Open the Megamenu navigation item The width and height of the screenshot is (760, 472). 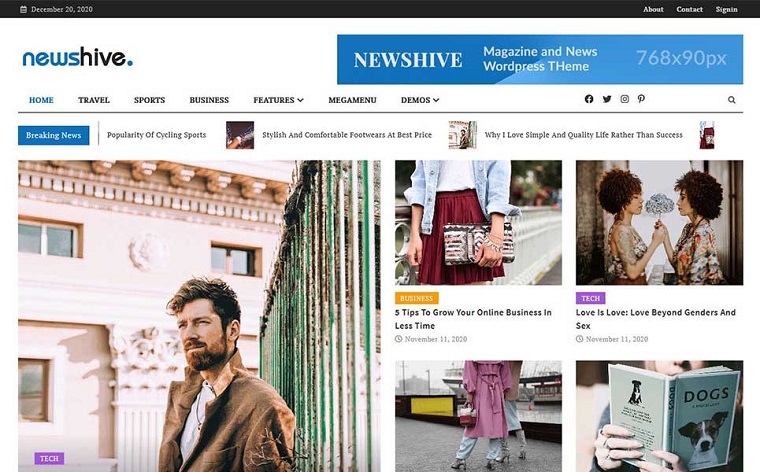coord(352,100)
